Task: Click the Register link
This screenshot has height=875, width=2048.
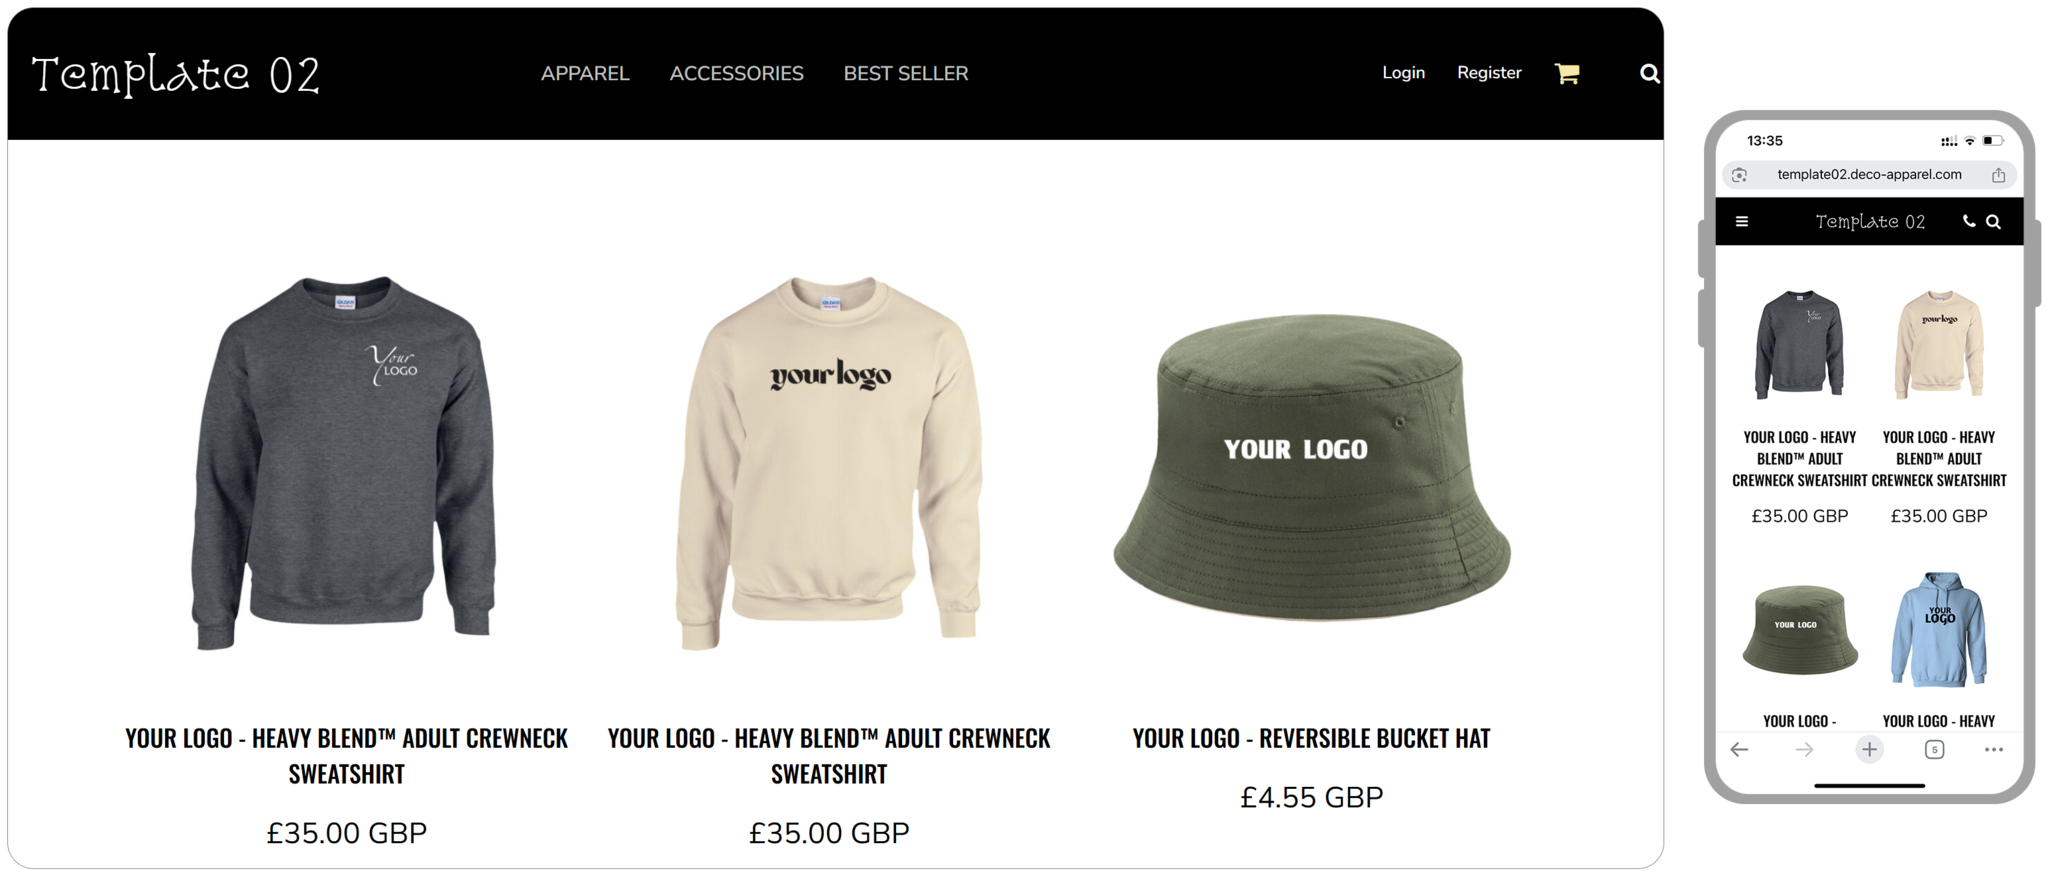Action: (x=1489, y=73)
